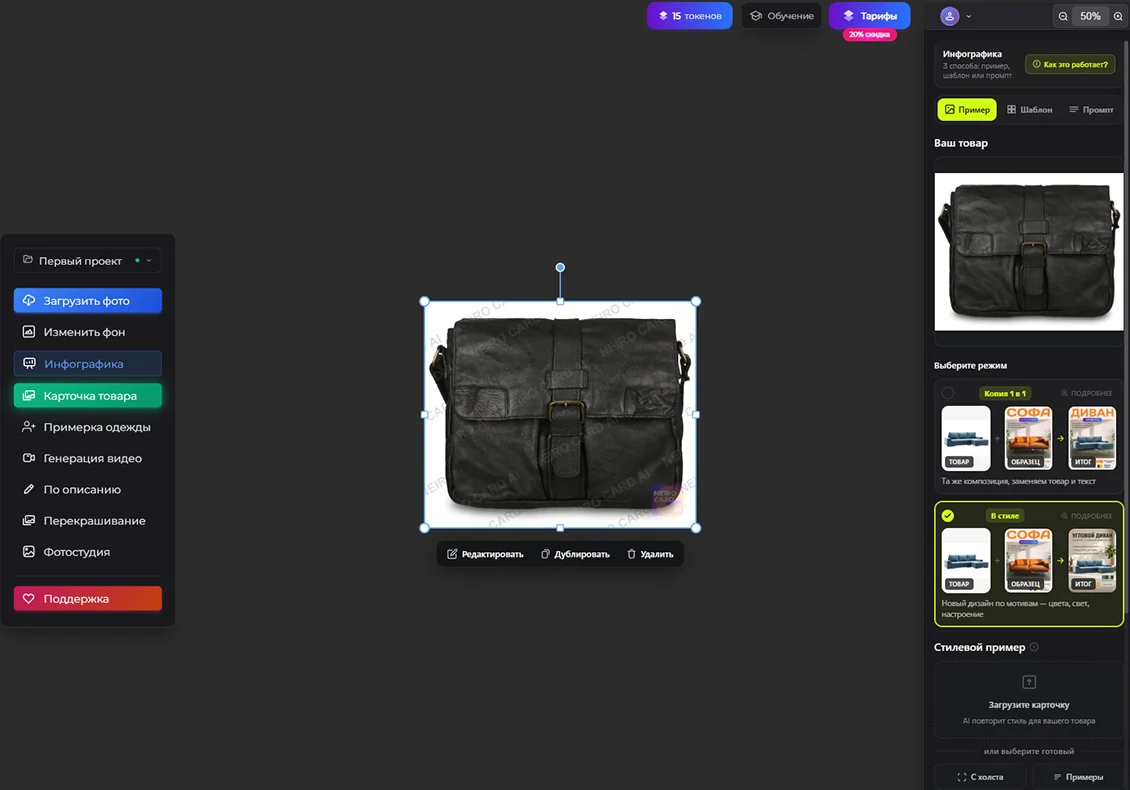1130x790 pixels.
Task: Click Дублировать under the image
Action: pos(575,554)
